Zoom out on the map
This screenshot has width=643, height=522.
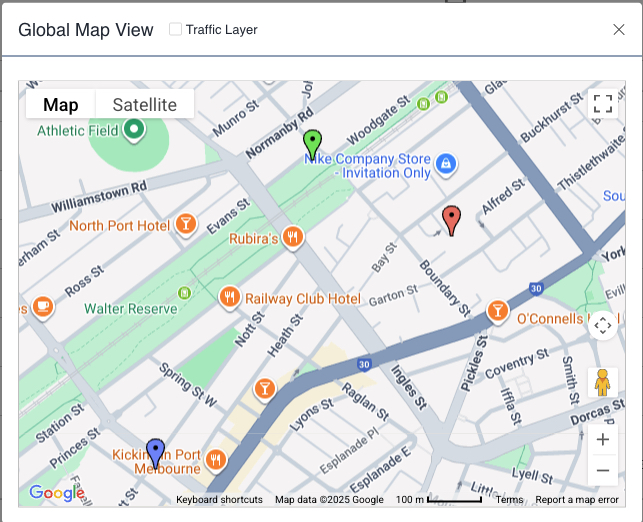point(603,470)
